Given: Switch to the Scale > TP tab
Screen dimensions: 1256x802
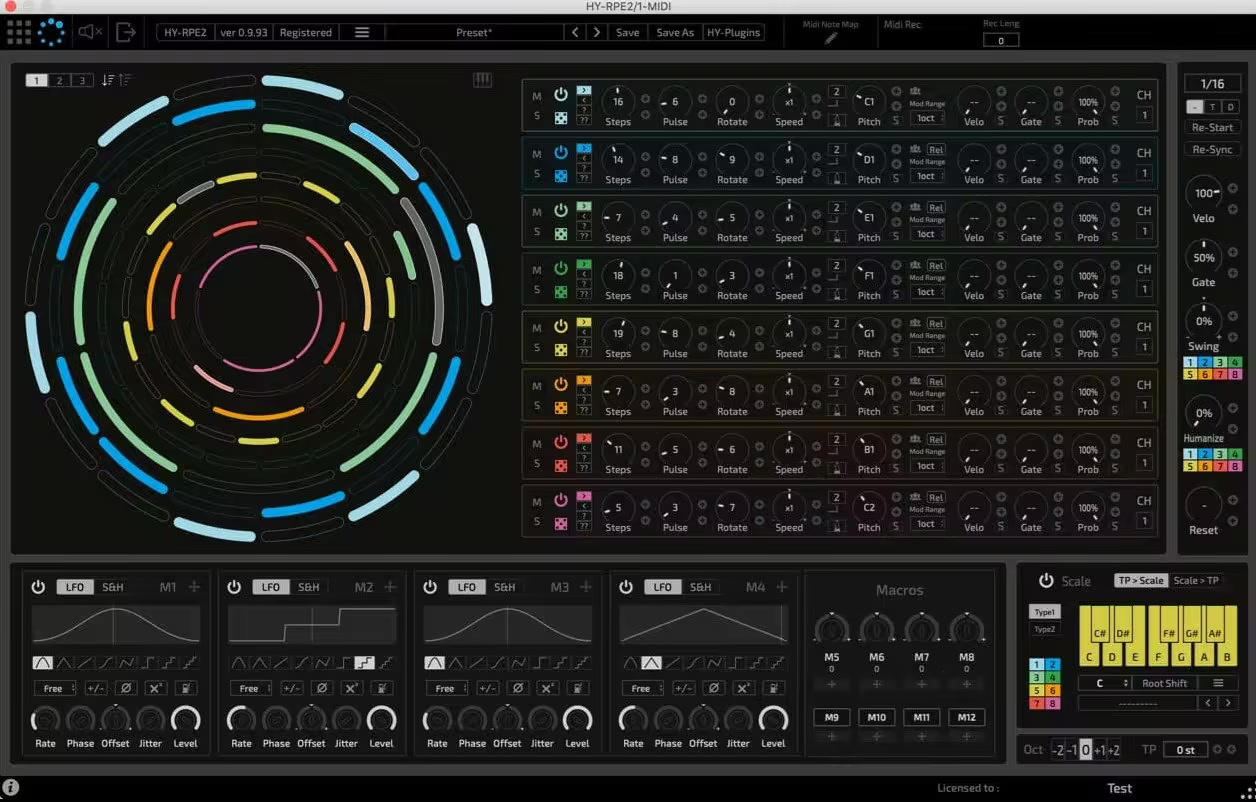Looking at the screenshot, I should tap(1196, 580).
